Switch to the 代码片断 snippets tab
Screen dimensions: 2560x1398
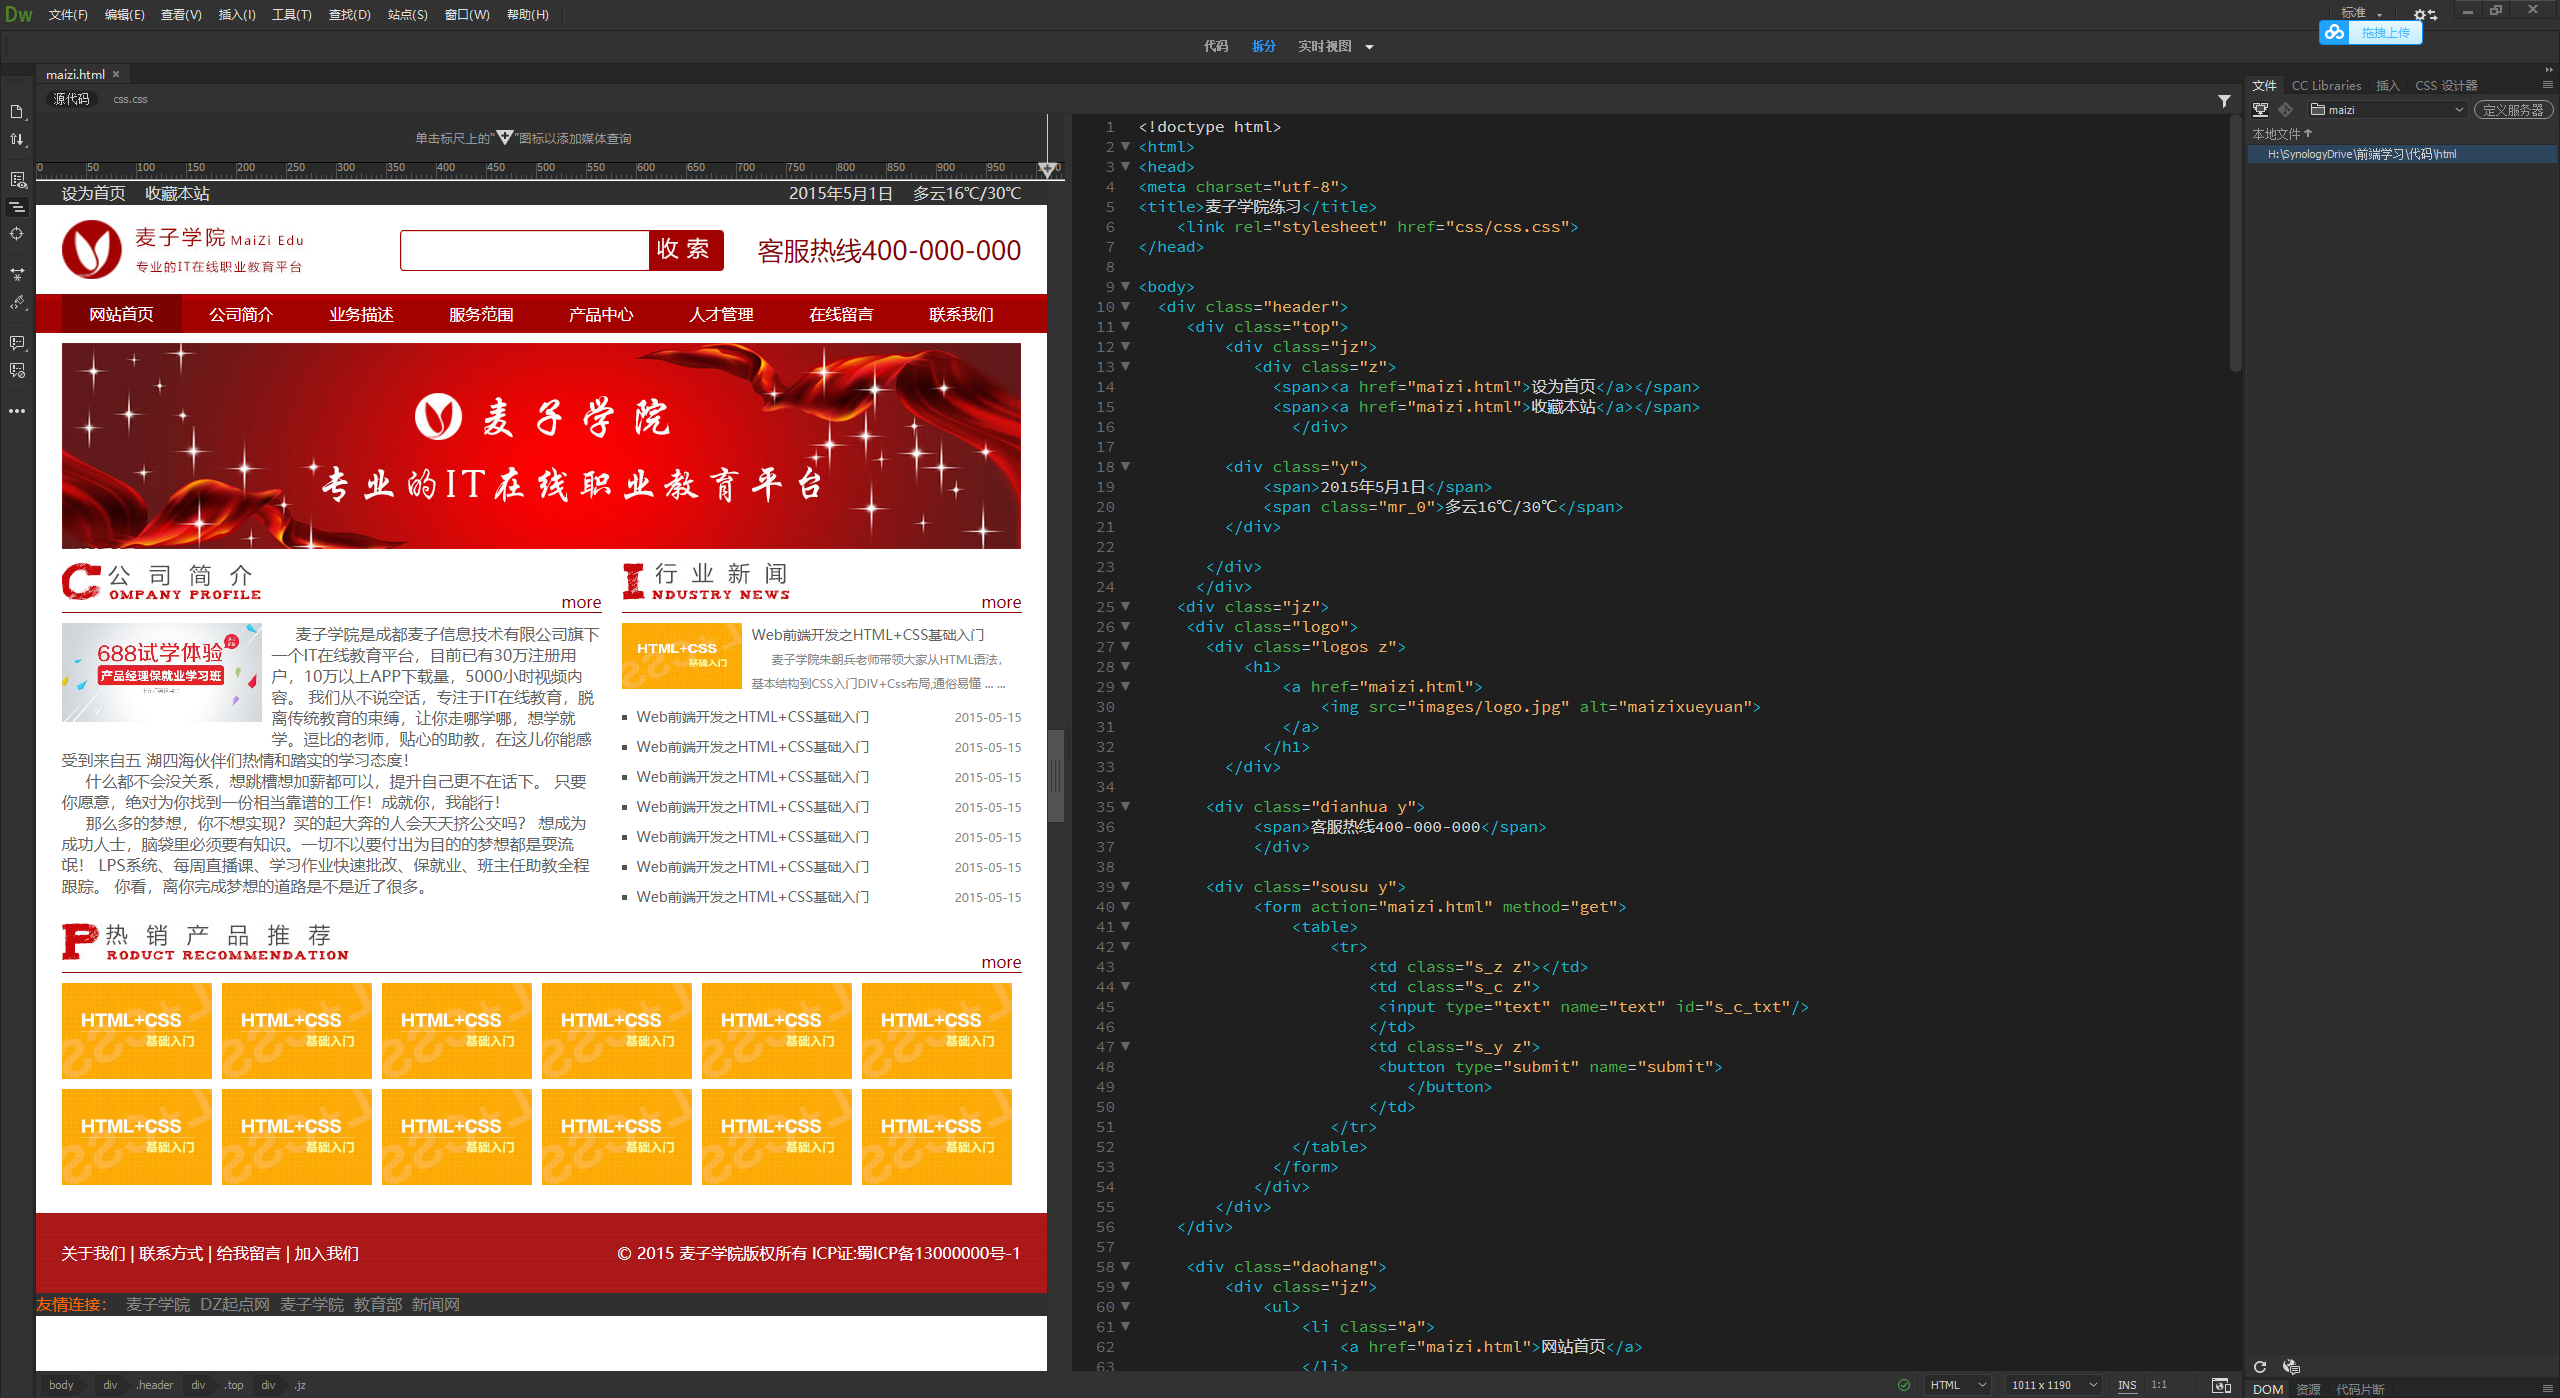(2360, 1389)
